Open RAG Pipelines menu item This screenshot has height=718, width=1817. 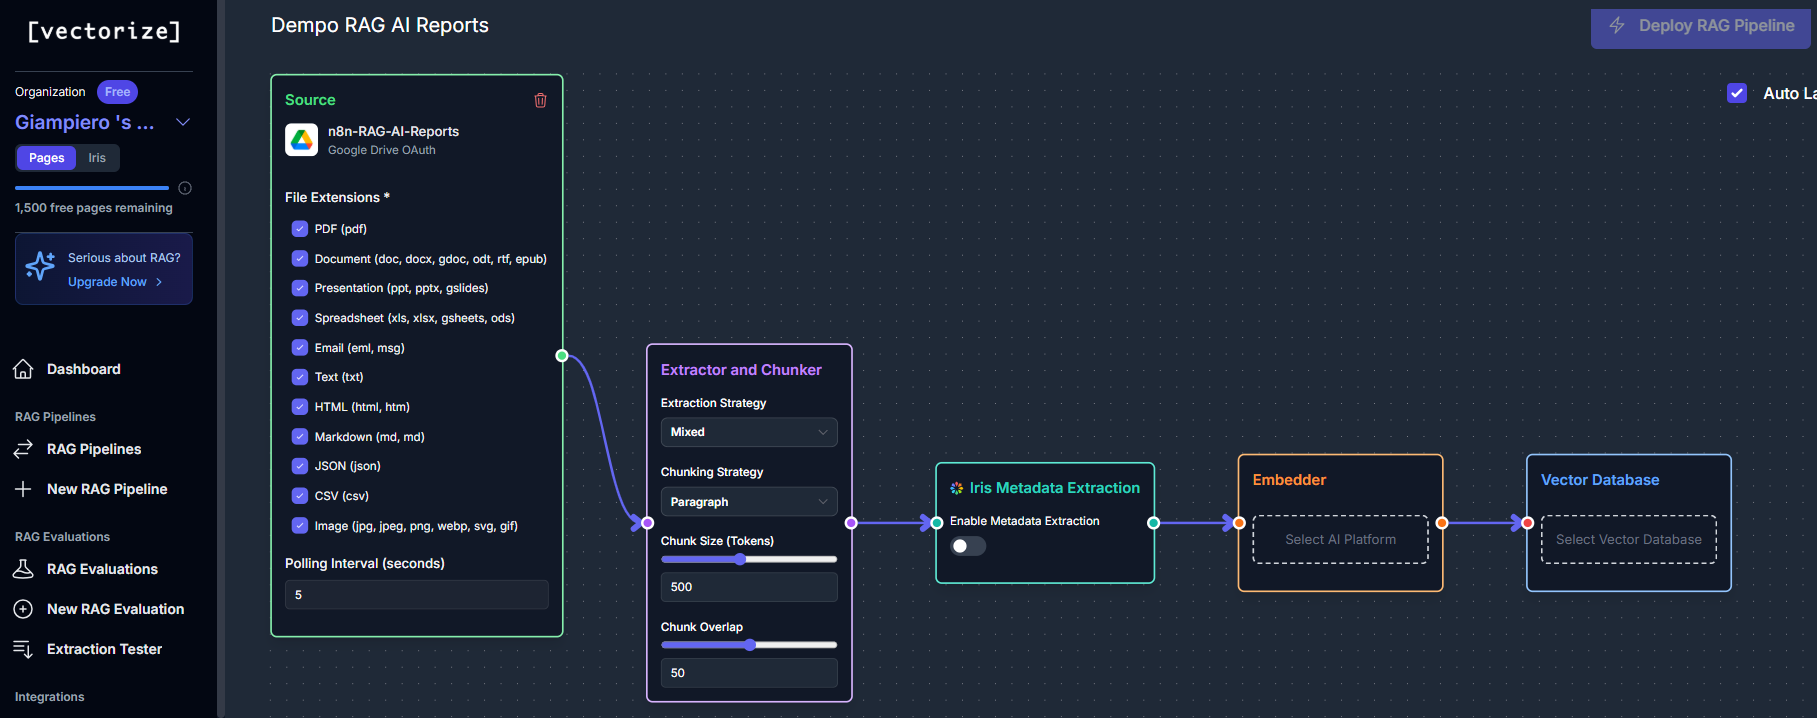[94, 449]
